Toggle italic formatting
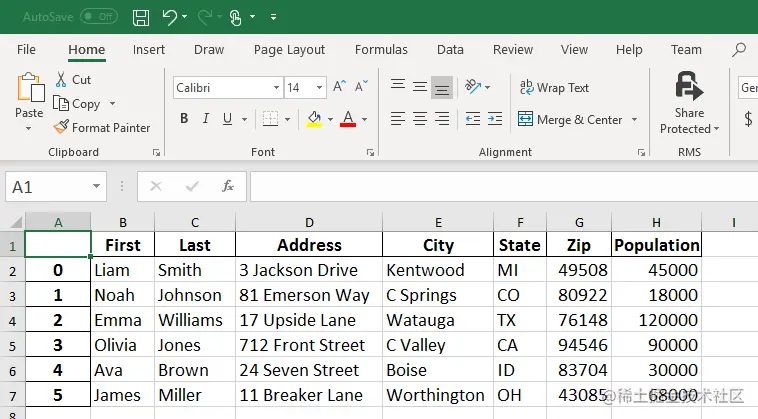Screen dimensions: 758x419 tap(205, 118)
